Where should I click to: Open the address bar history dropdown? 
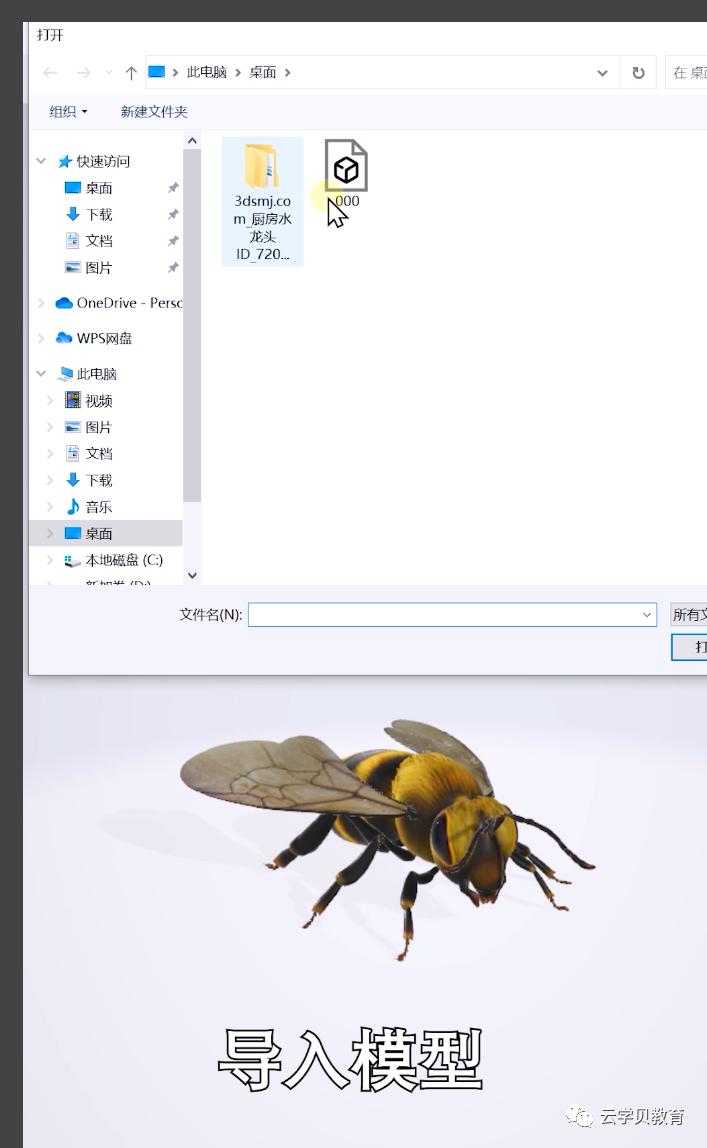(x=602, y=73)
